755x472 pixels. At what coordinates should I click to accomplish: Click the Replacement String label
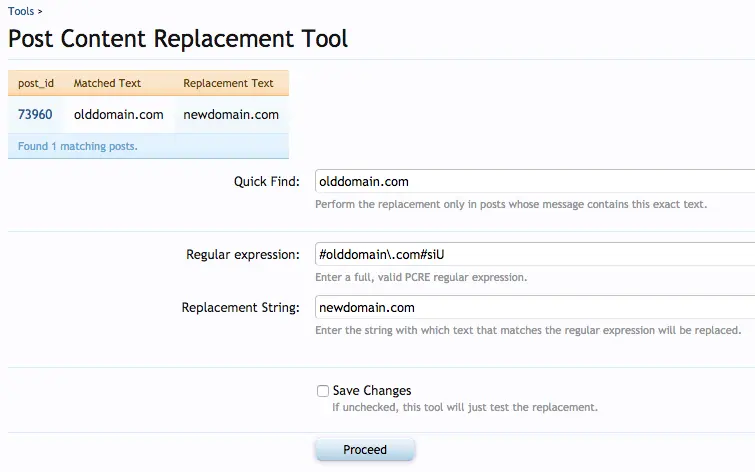click(x=240, y=308)
